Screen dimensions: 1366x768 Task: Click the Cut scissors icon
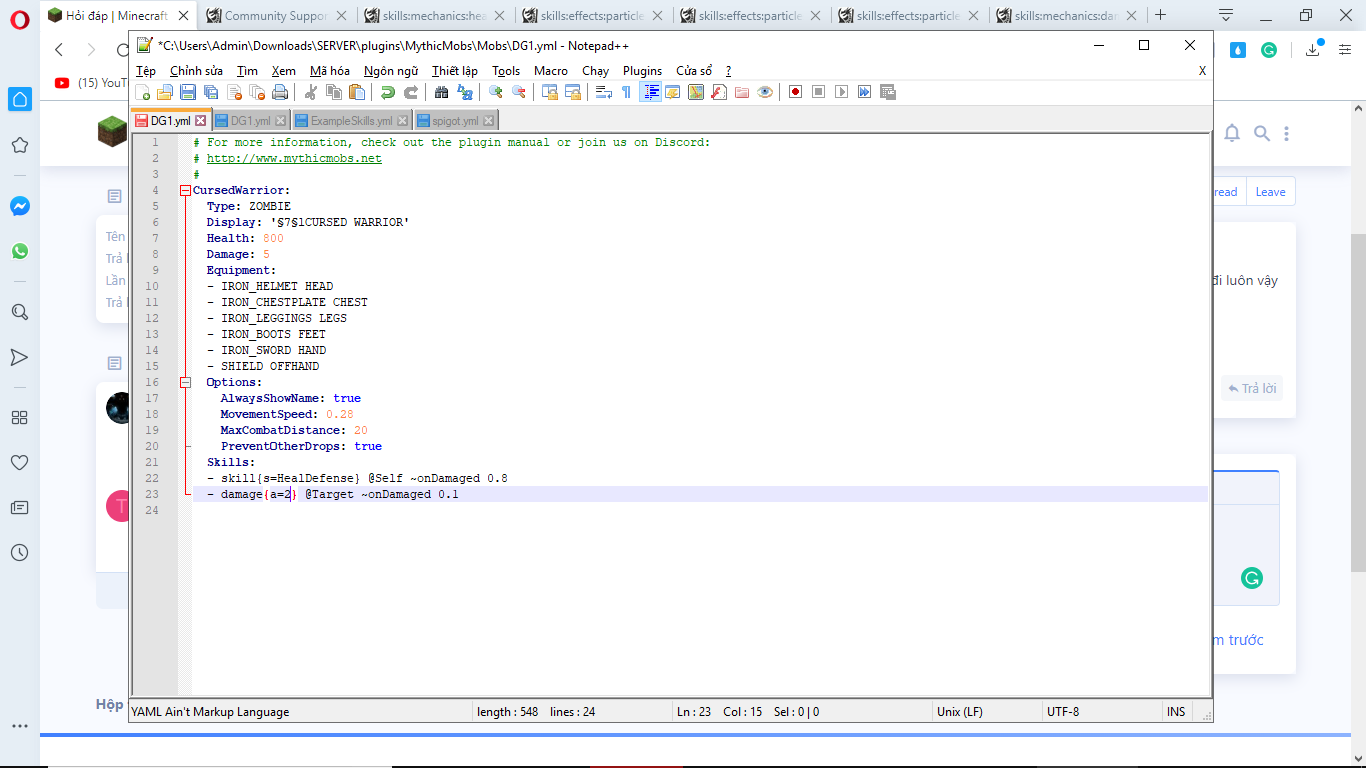click(x=311, y=92)
